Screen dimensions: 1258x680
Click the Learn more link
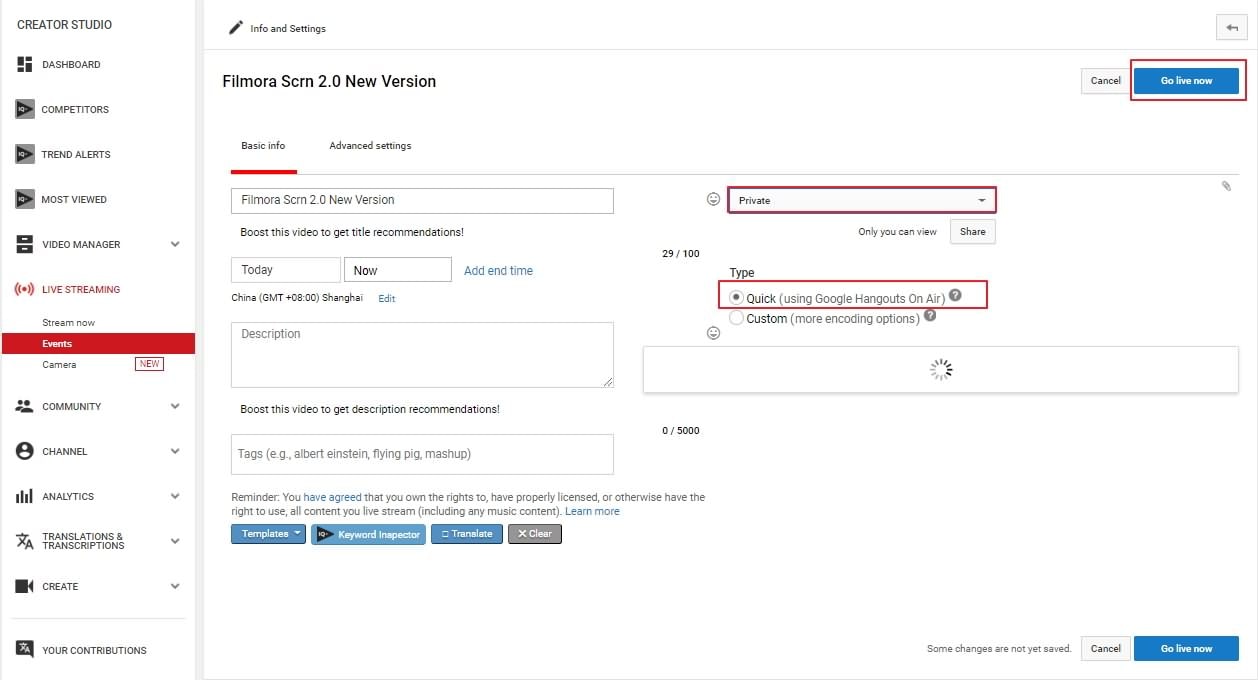point(592,511)
